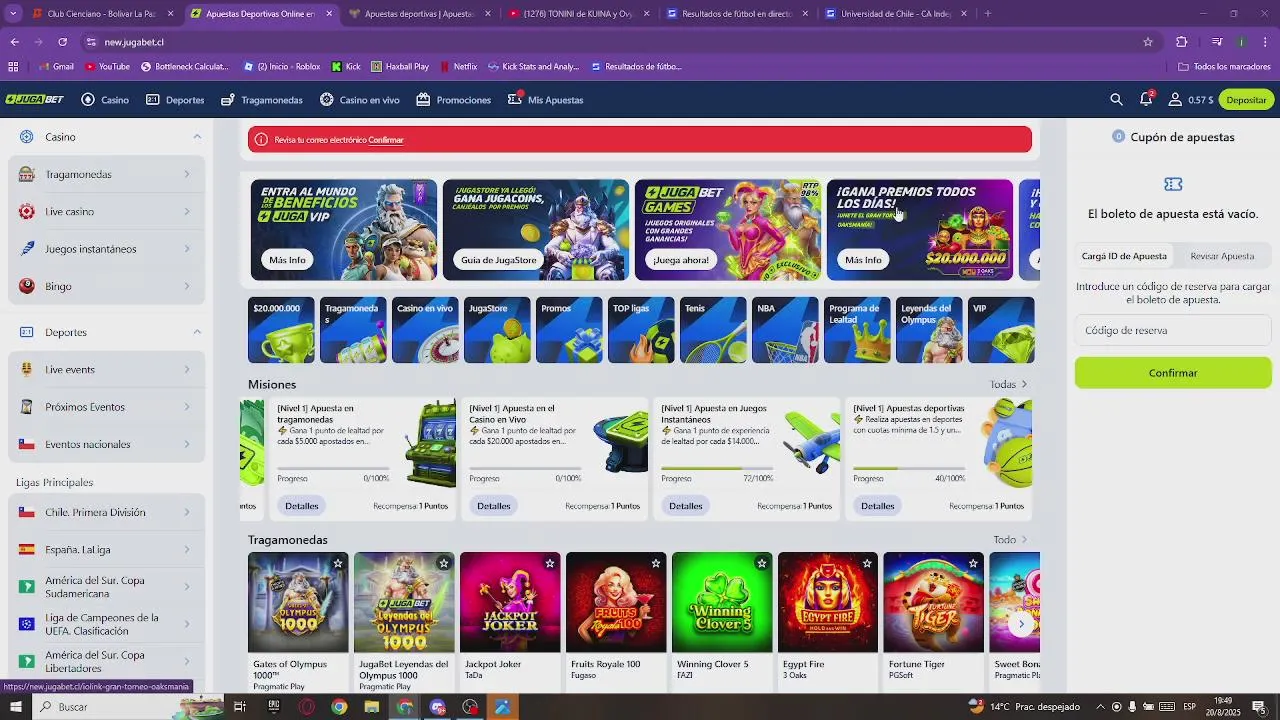Viewport: 1280px width, 720px height.
Task: Open the $20.000.000 category tile
Action: click(281, 330)
